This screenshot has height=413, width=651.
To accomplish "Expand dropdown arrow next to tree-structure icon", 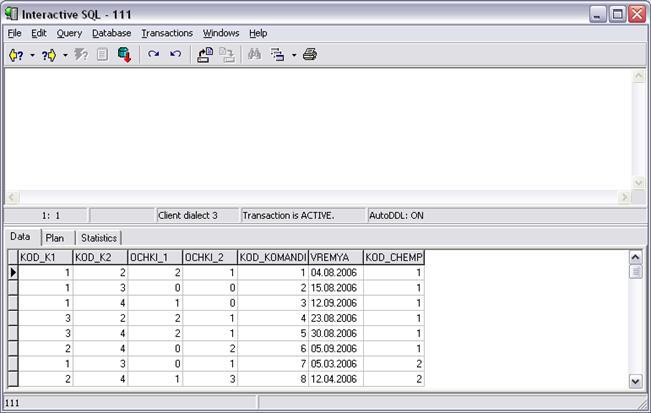I will pos(293,55).
